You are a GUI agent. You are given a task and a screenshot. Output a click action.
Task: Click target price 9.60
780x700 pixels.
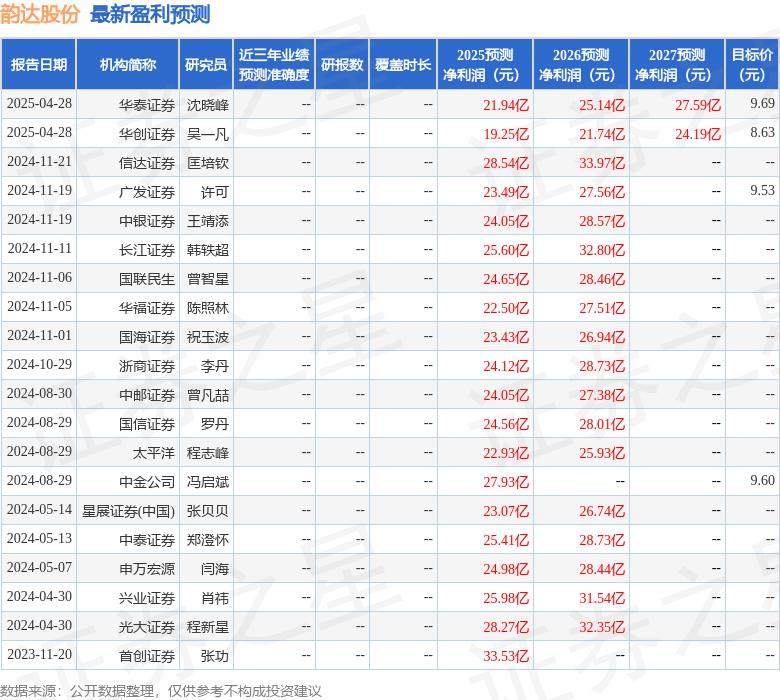pos(763,480)
